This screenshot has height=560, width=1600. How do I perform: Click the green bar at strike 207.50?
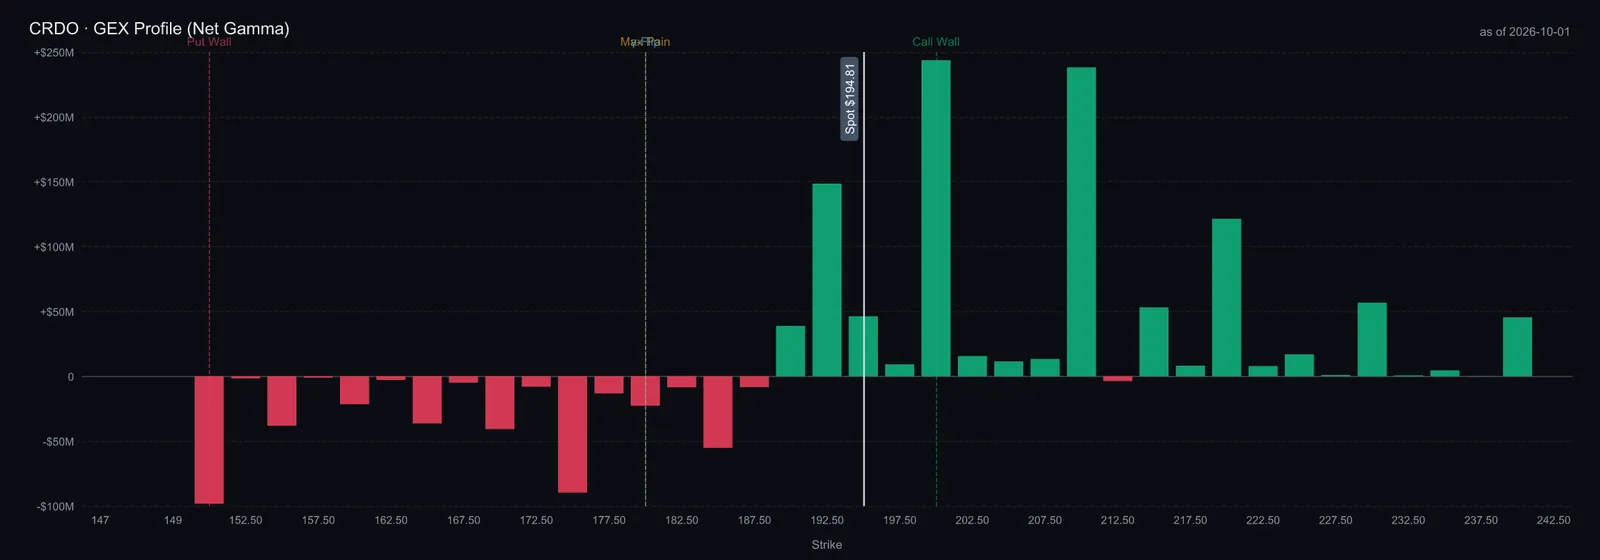(1045, 368)
